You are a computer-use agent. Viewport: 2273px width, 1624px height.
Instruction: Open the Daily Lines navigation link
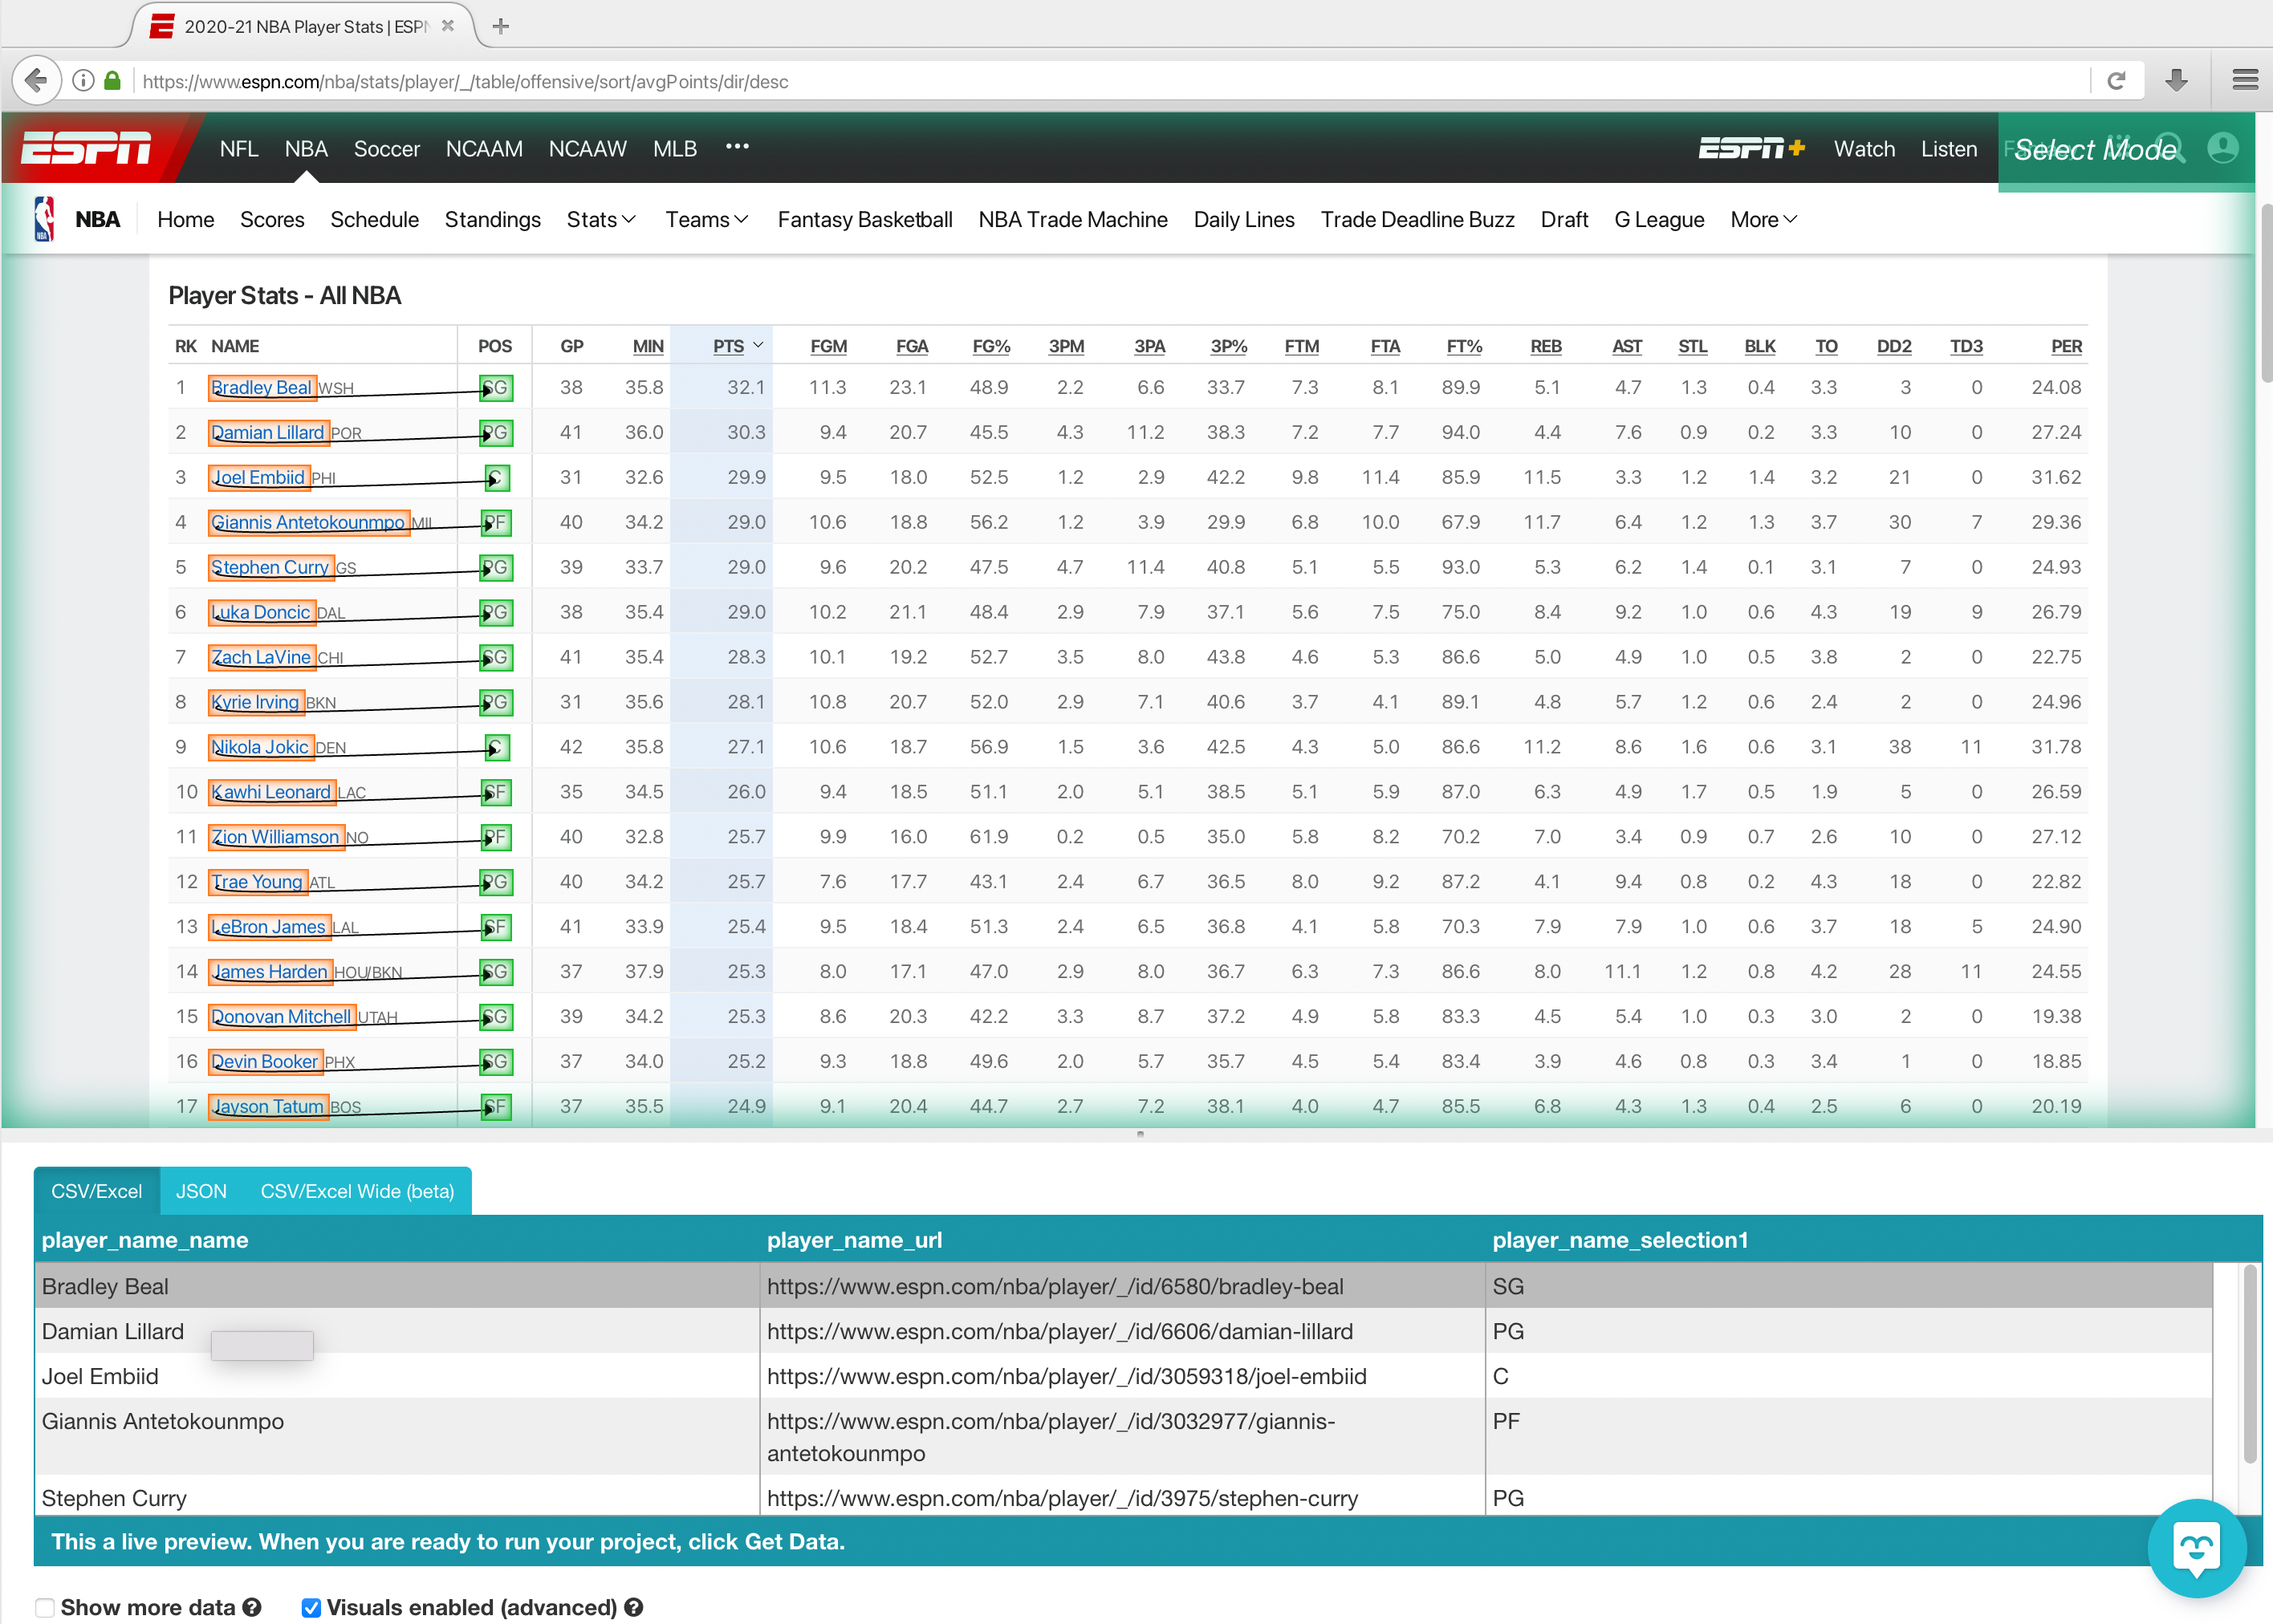pyautogui.click(x=1244, y=220)
